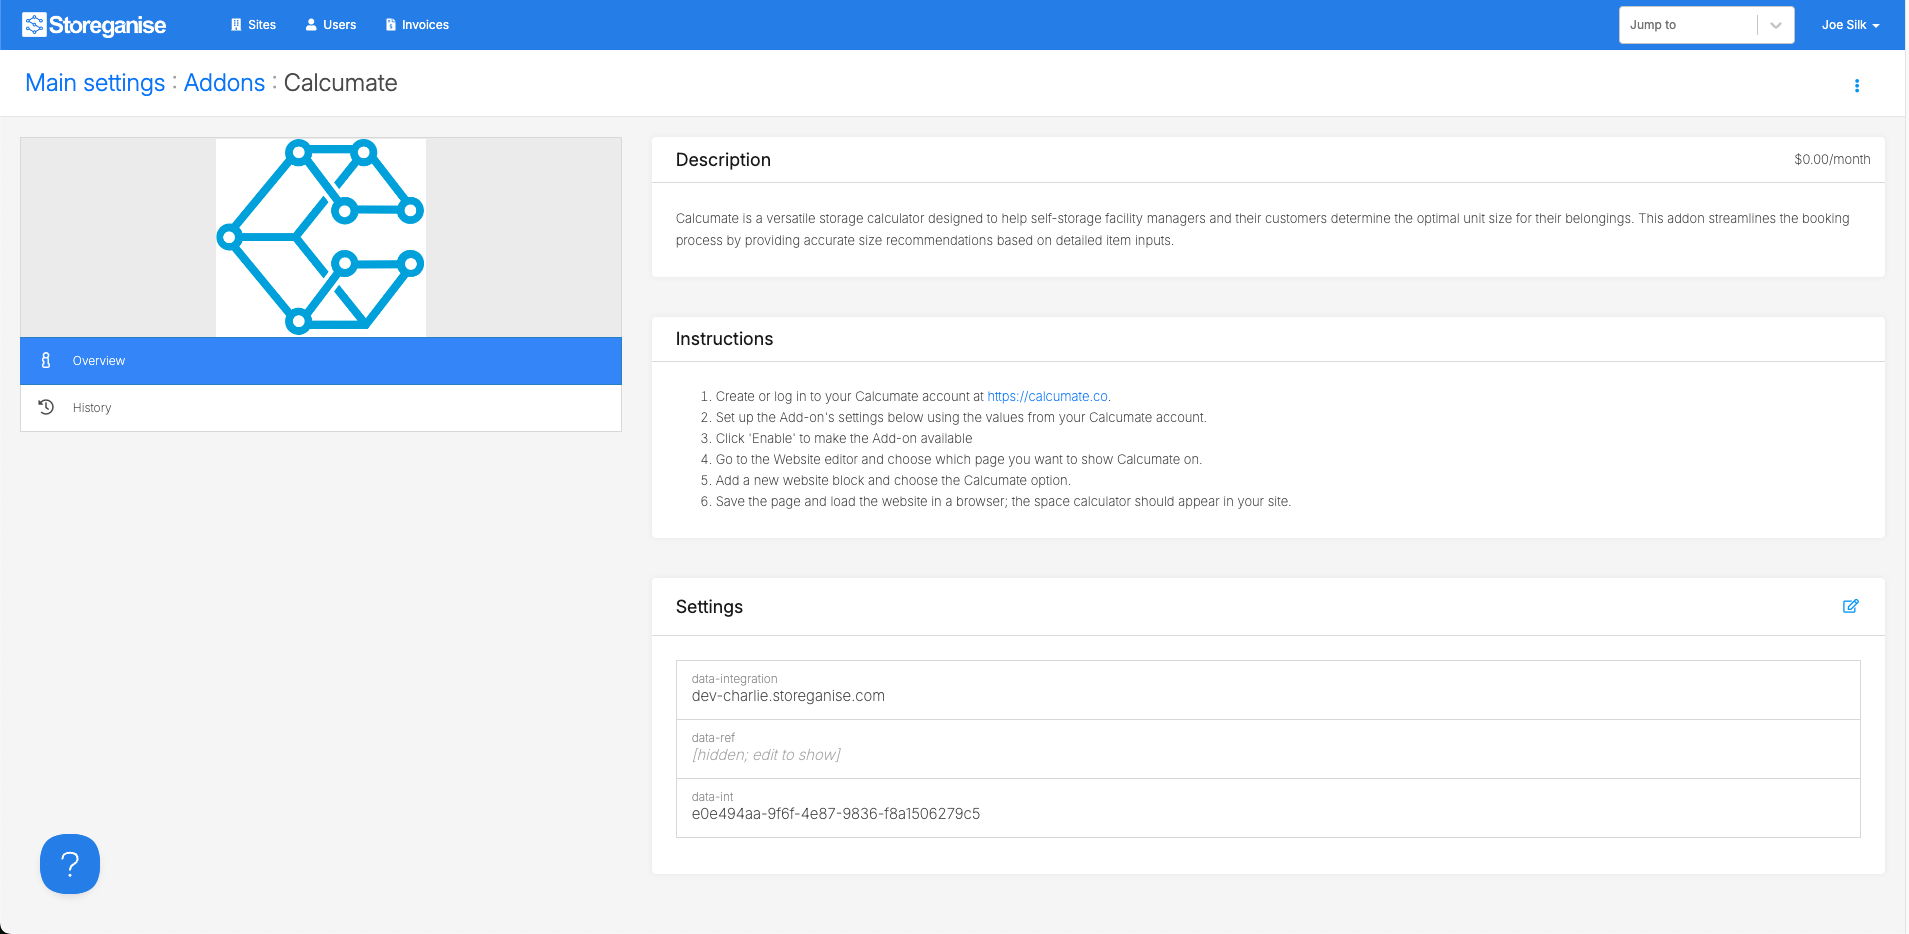Click the Storeganise logo
The height and width of the screenshot is (934, 1909).
point(94,25)
